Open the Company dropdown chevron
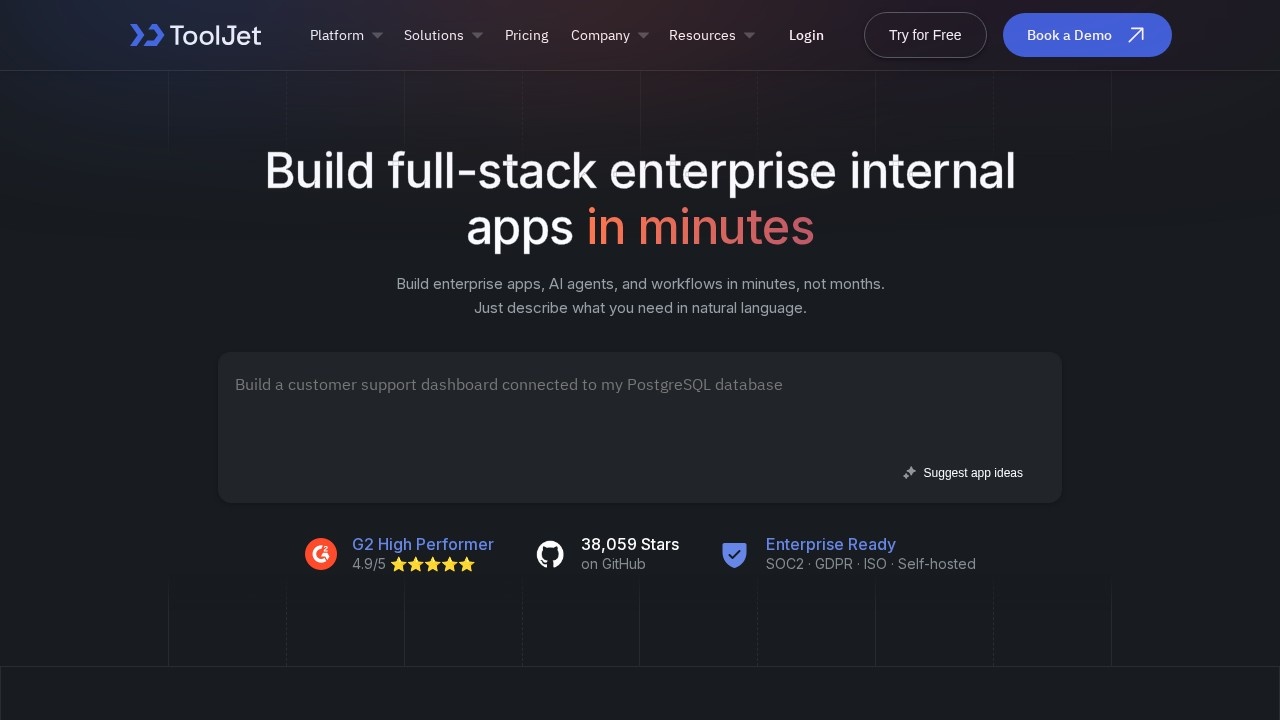Viewport: 1280px width, 720px height. click(643, 35)
